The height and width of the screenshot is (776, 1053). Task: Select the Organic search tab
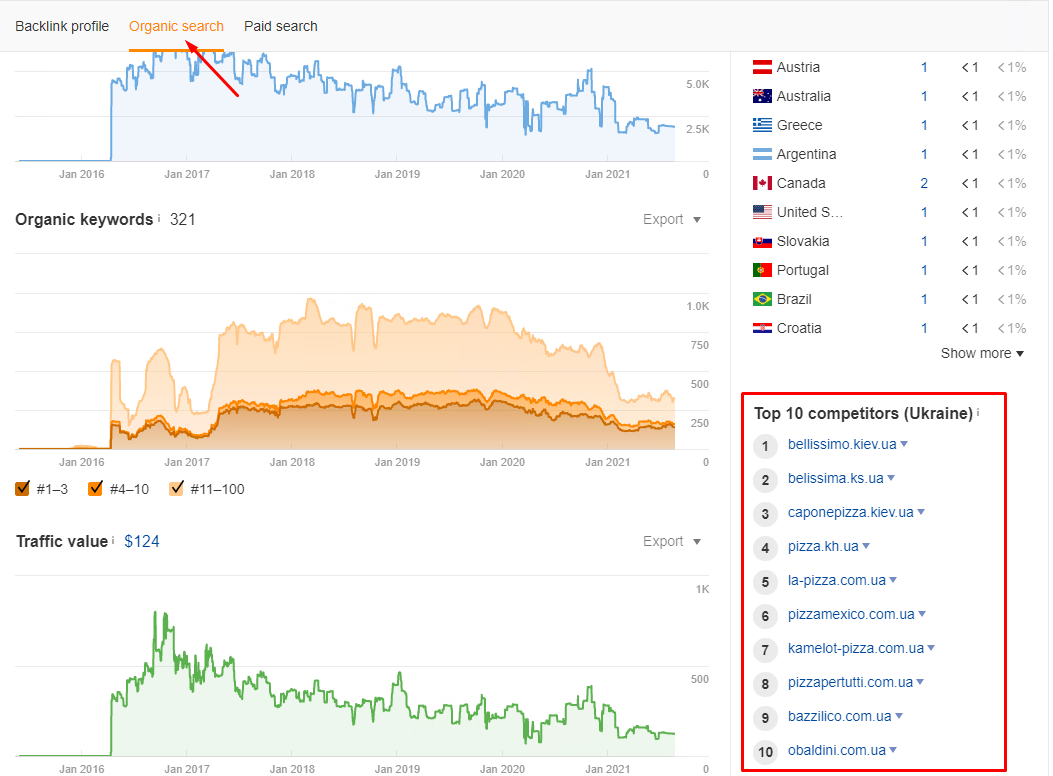[x=176, y=26]
